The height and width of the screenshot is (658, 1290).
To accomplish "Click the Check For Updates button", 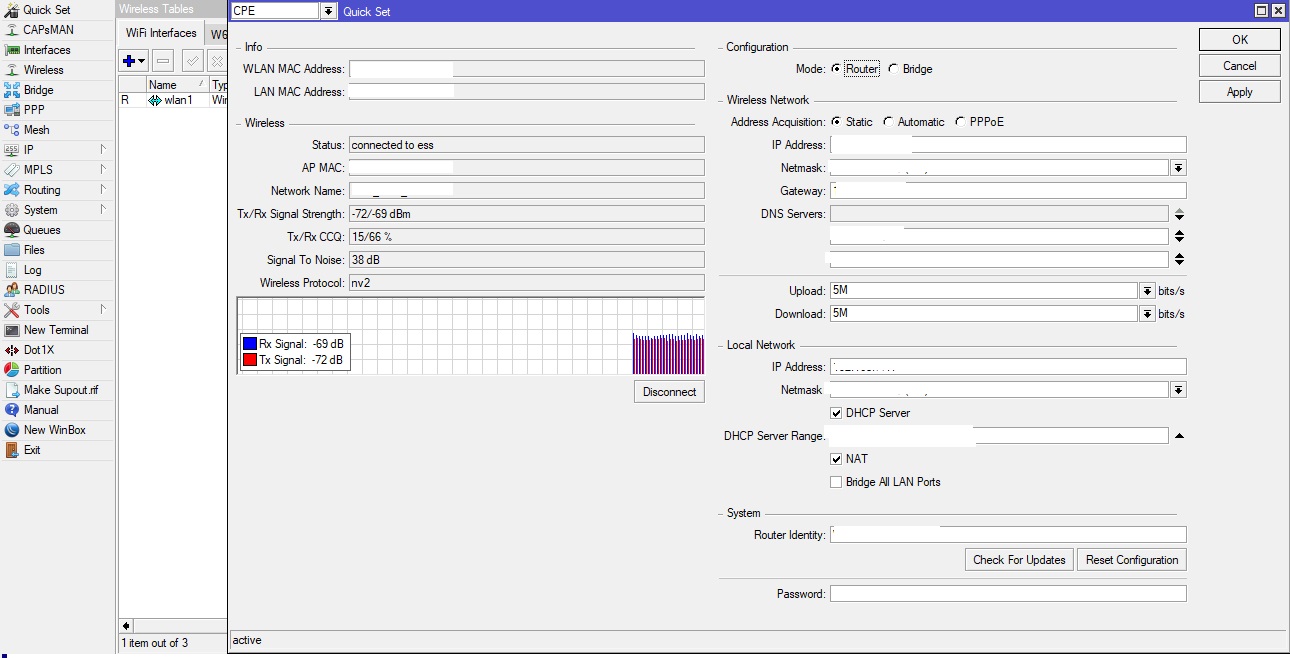I will [1019, 560].
